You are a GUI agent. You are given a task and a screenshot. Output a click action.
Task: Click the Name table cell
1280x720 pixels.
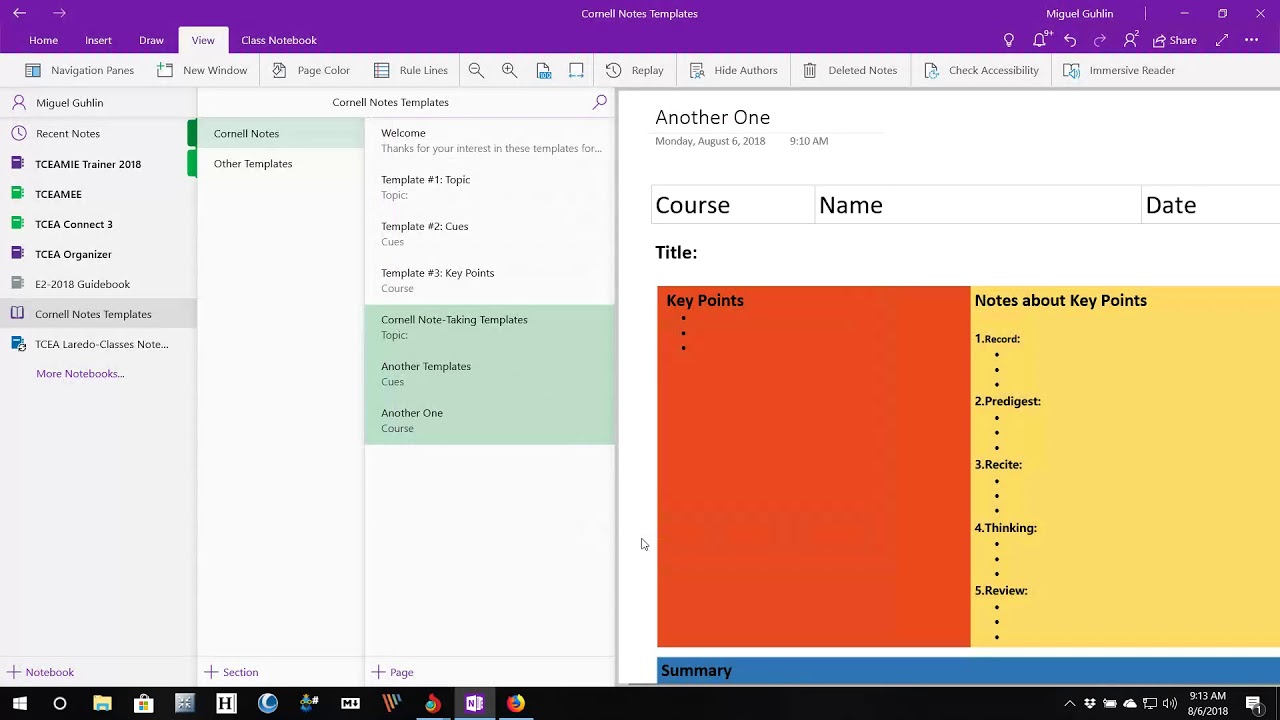click(978, 205)
